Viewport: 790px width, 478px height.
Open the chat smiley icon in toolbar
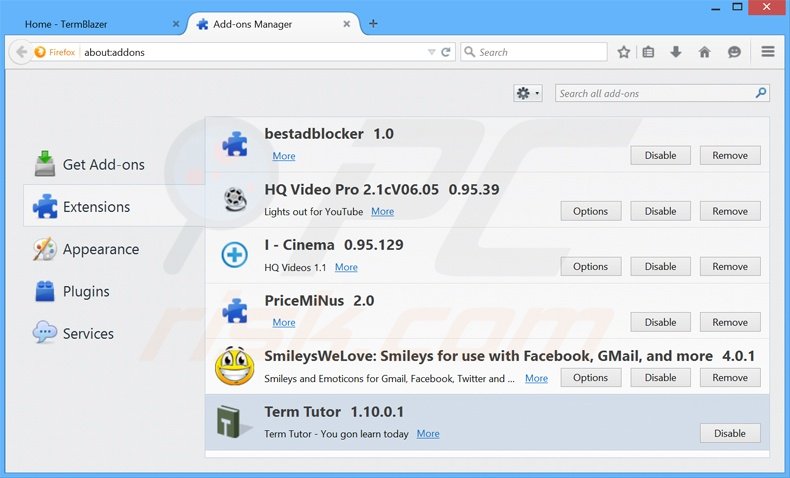pos(734,52)
